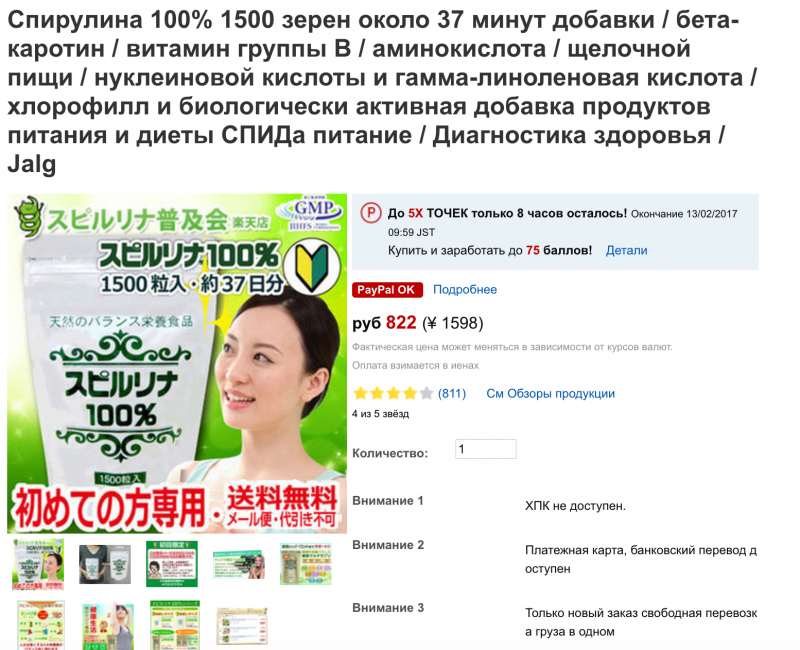800x650 pixels.
Task: Click the (811) review count link
Action: point(452,394)
